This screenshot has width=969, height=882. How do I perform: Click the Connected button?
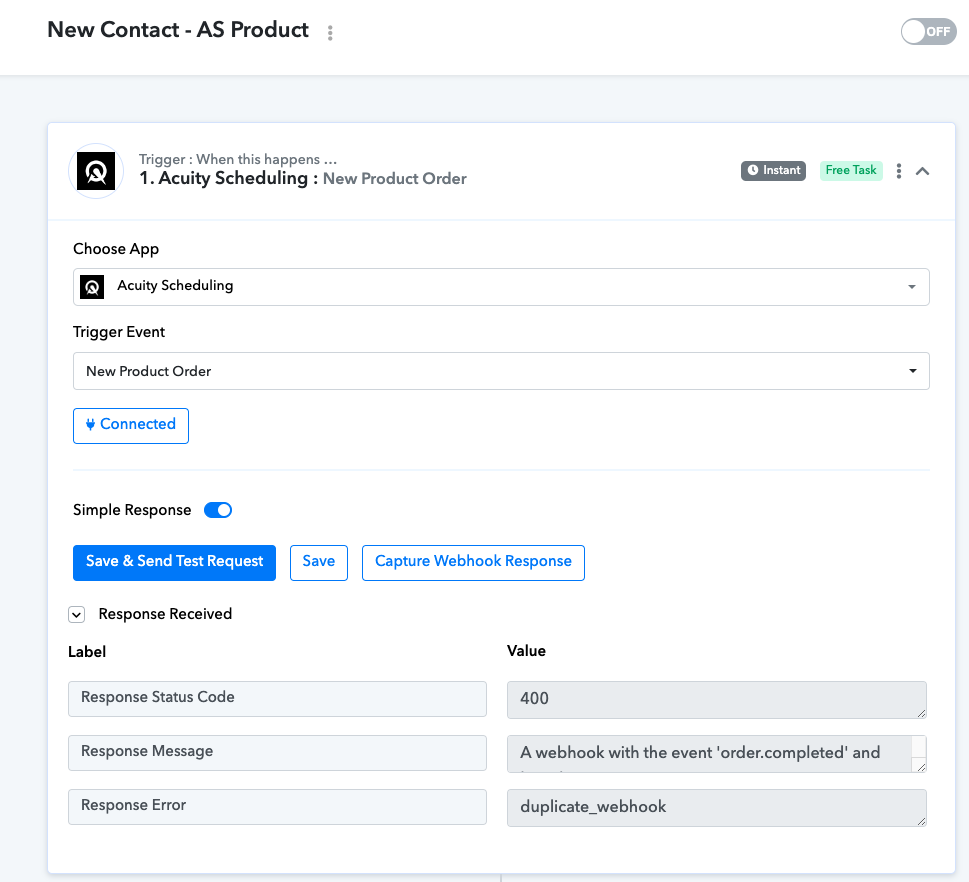[131, 426]
